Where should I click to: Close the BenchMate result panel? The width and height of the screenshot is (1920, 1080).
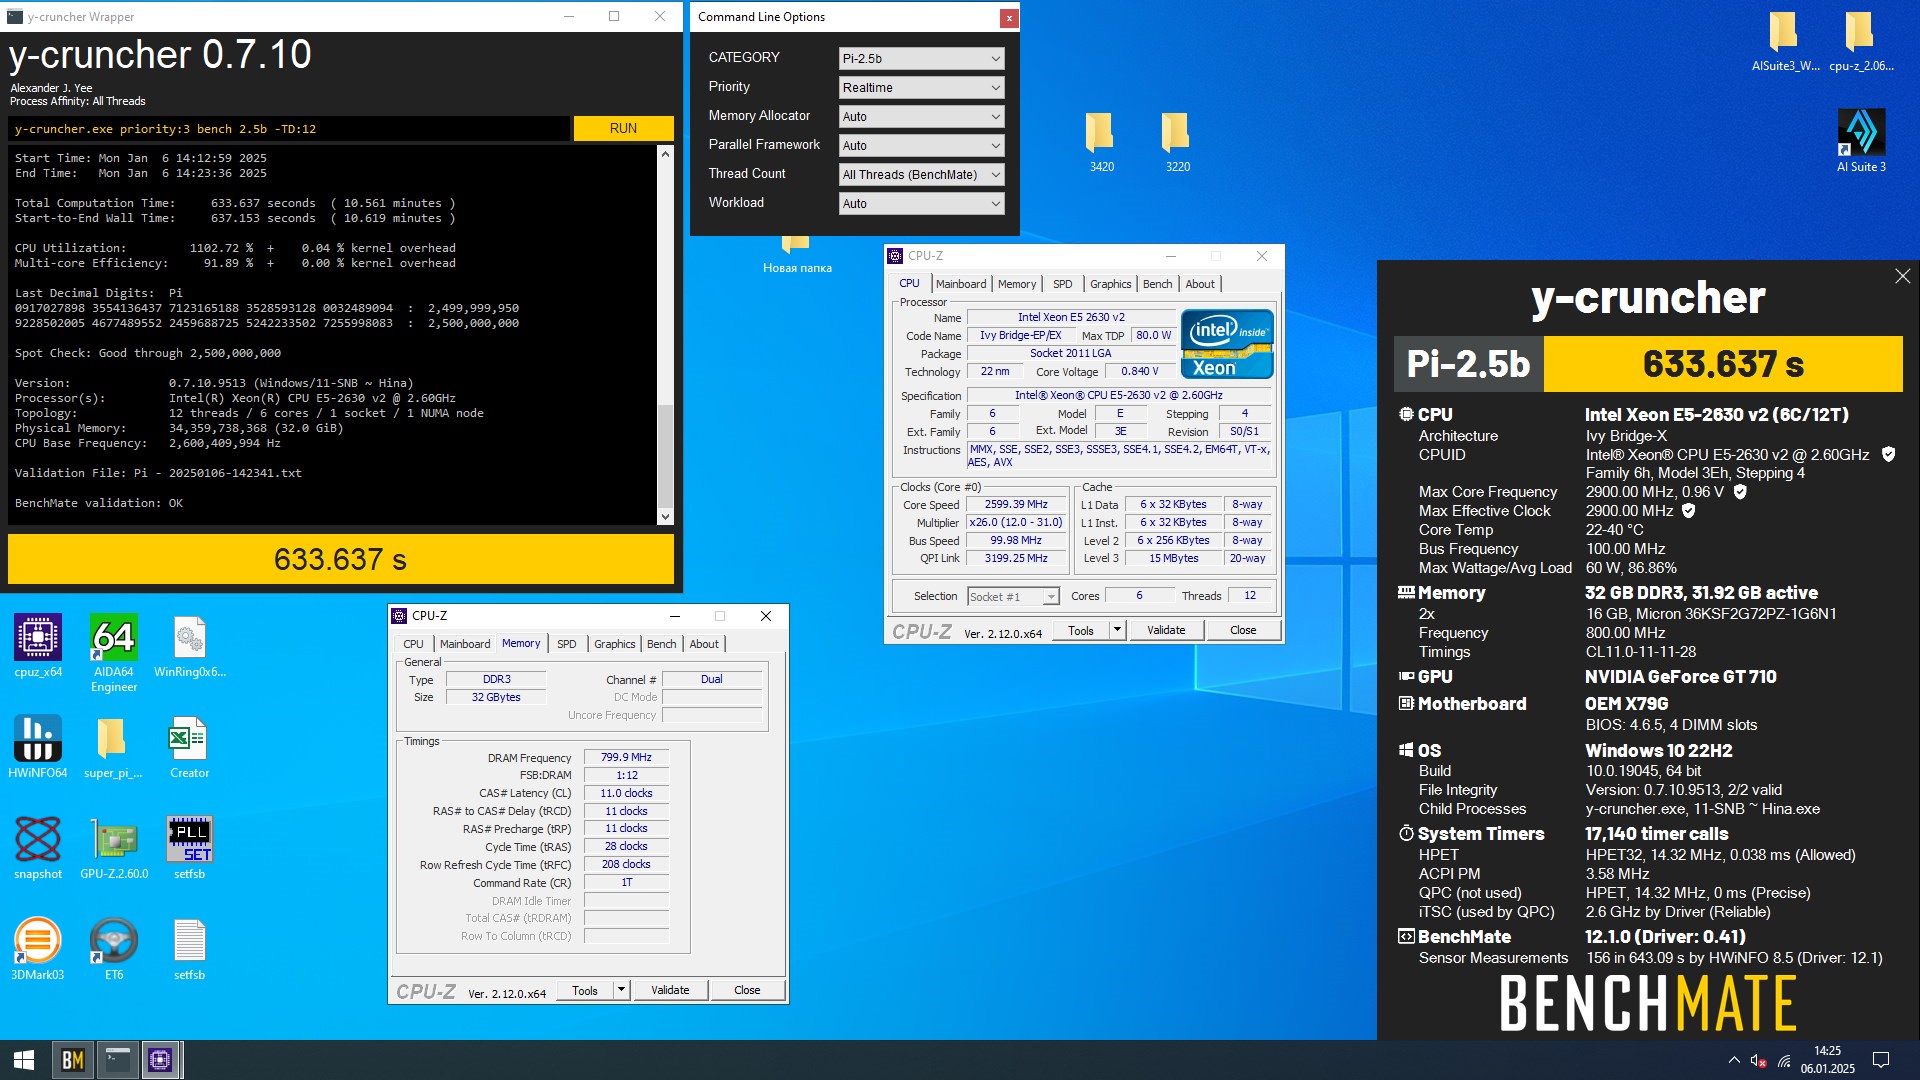click(x=1902, y=276)
